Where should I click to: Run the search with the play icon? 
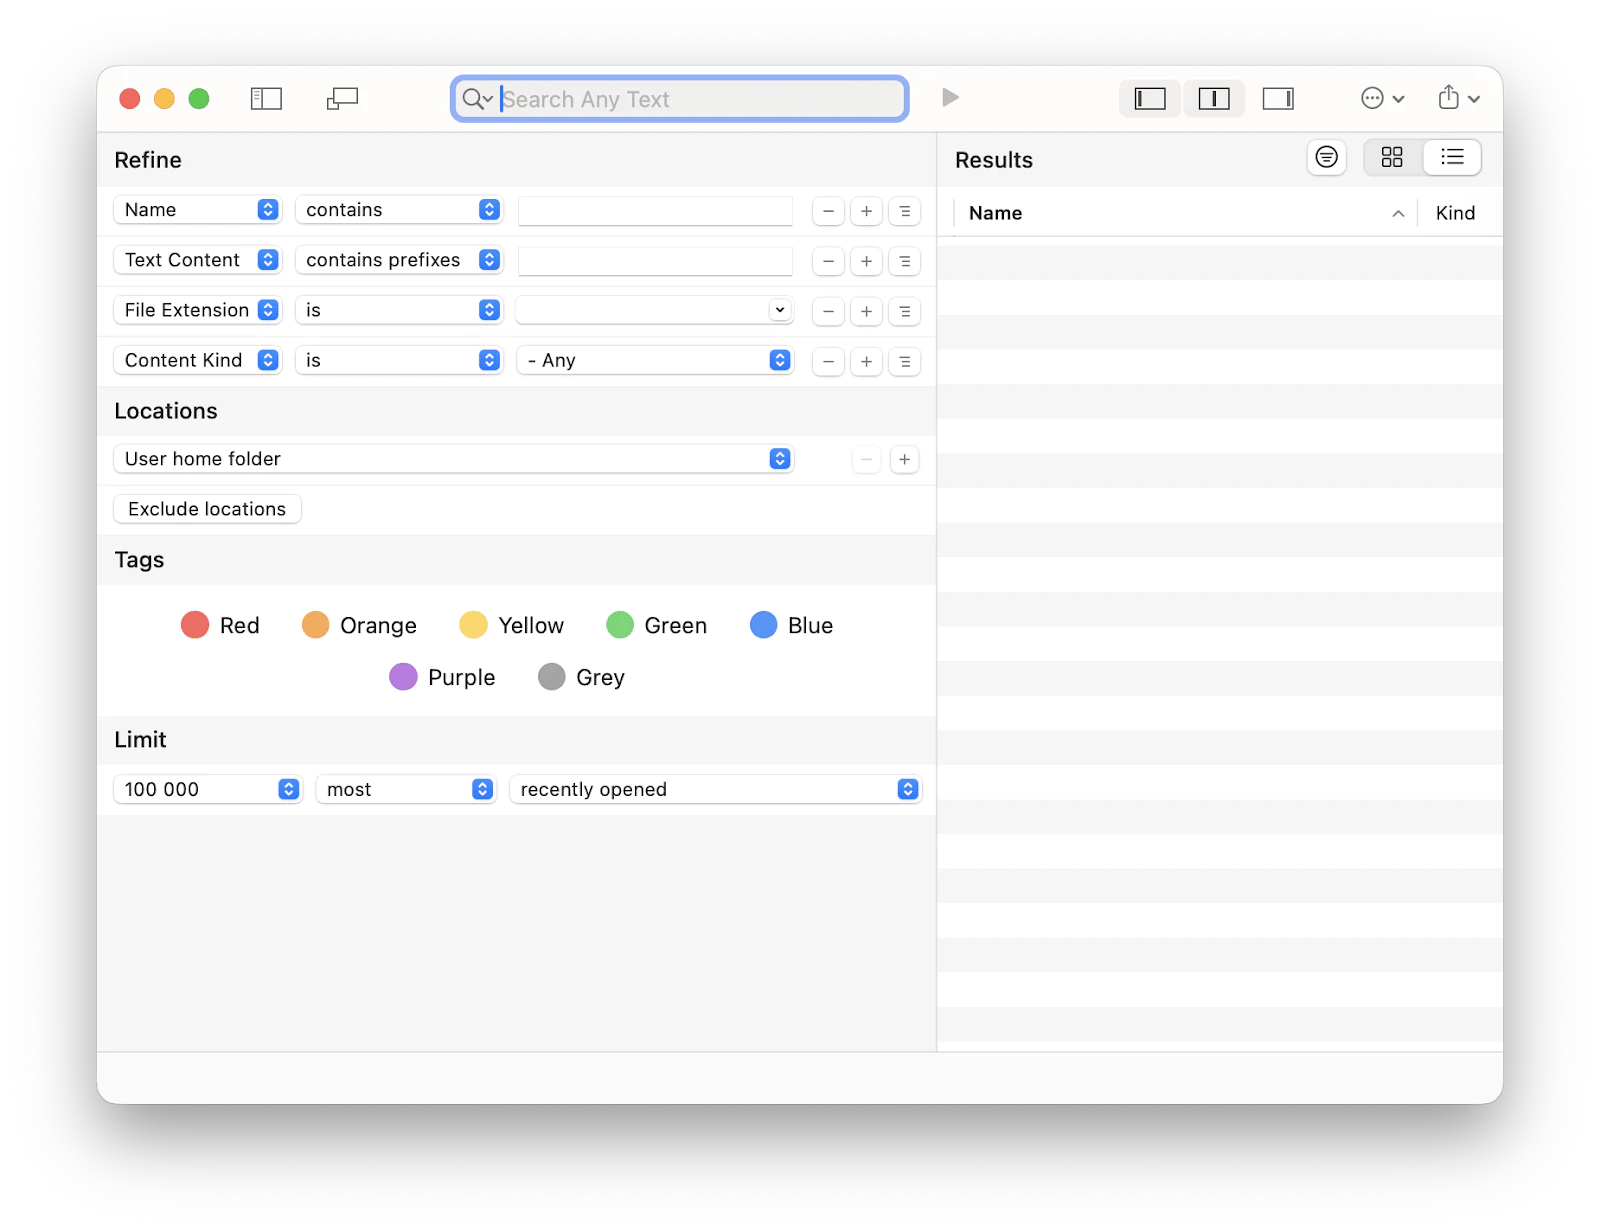click(948, 98)
